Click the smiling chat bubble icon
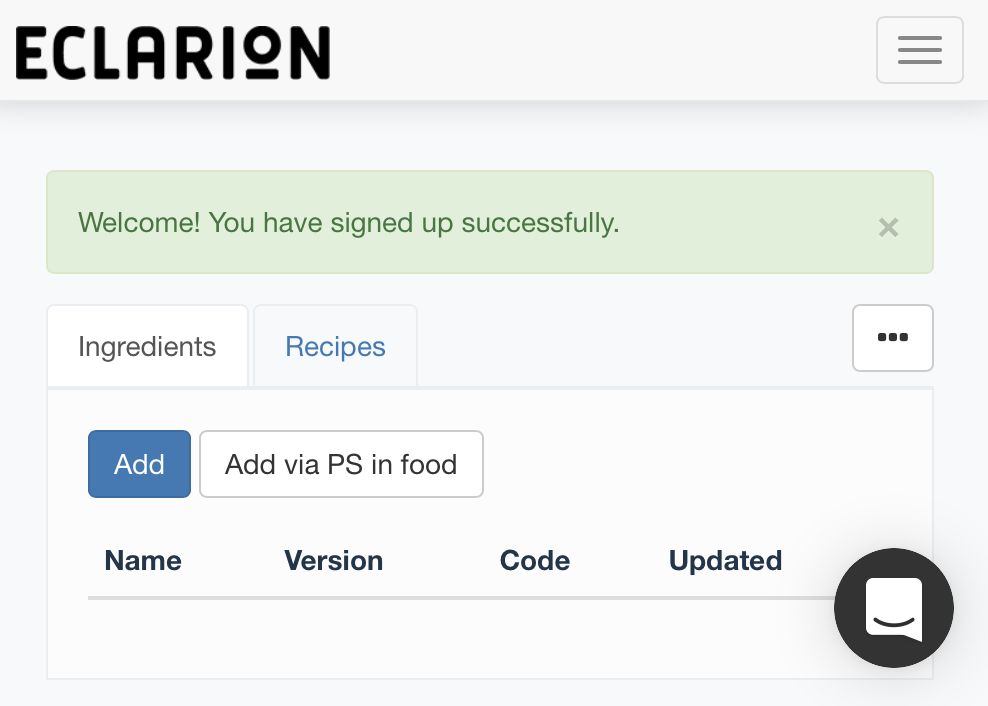 893,607
